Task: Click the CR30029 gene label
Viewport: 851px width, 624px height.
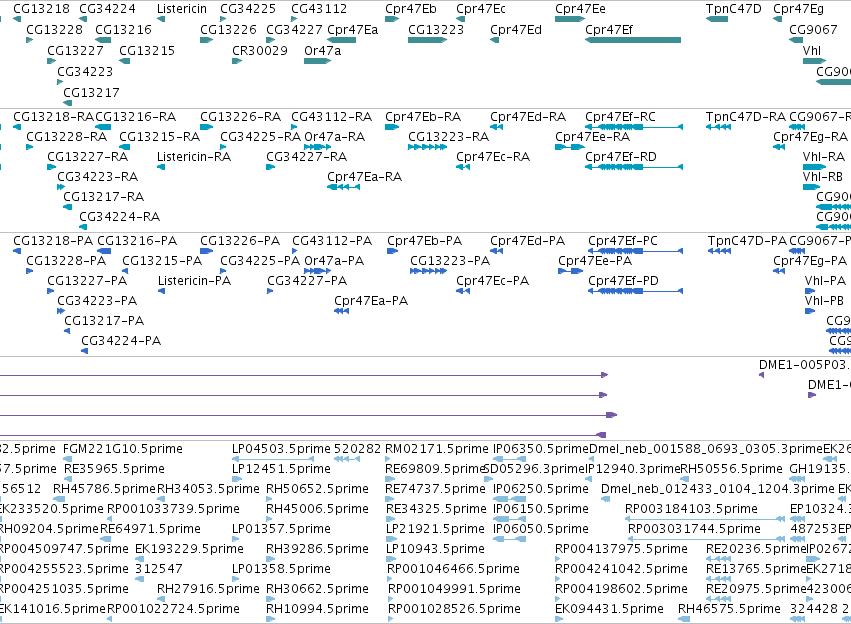Action: (260, 50)
